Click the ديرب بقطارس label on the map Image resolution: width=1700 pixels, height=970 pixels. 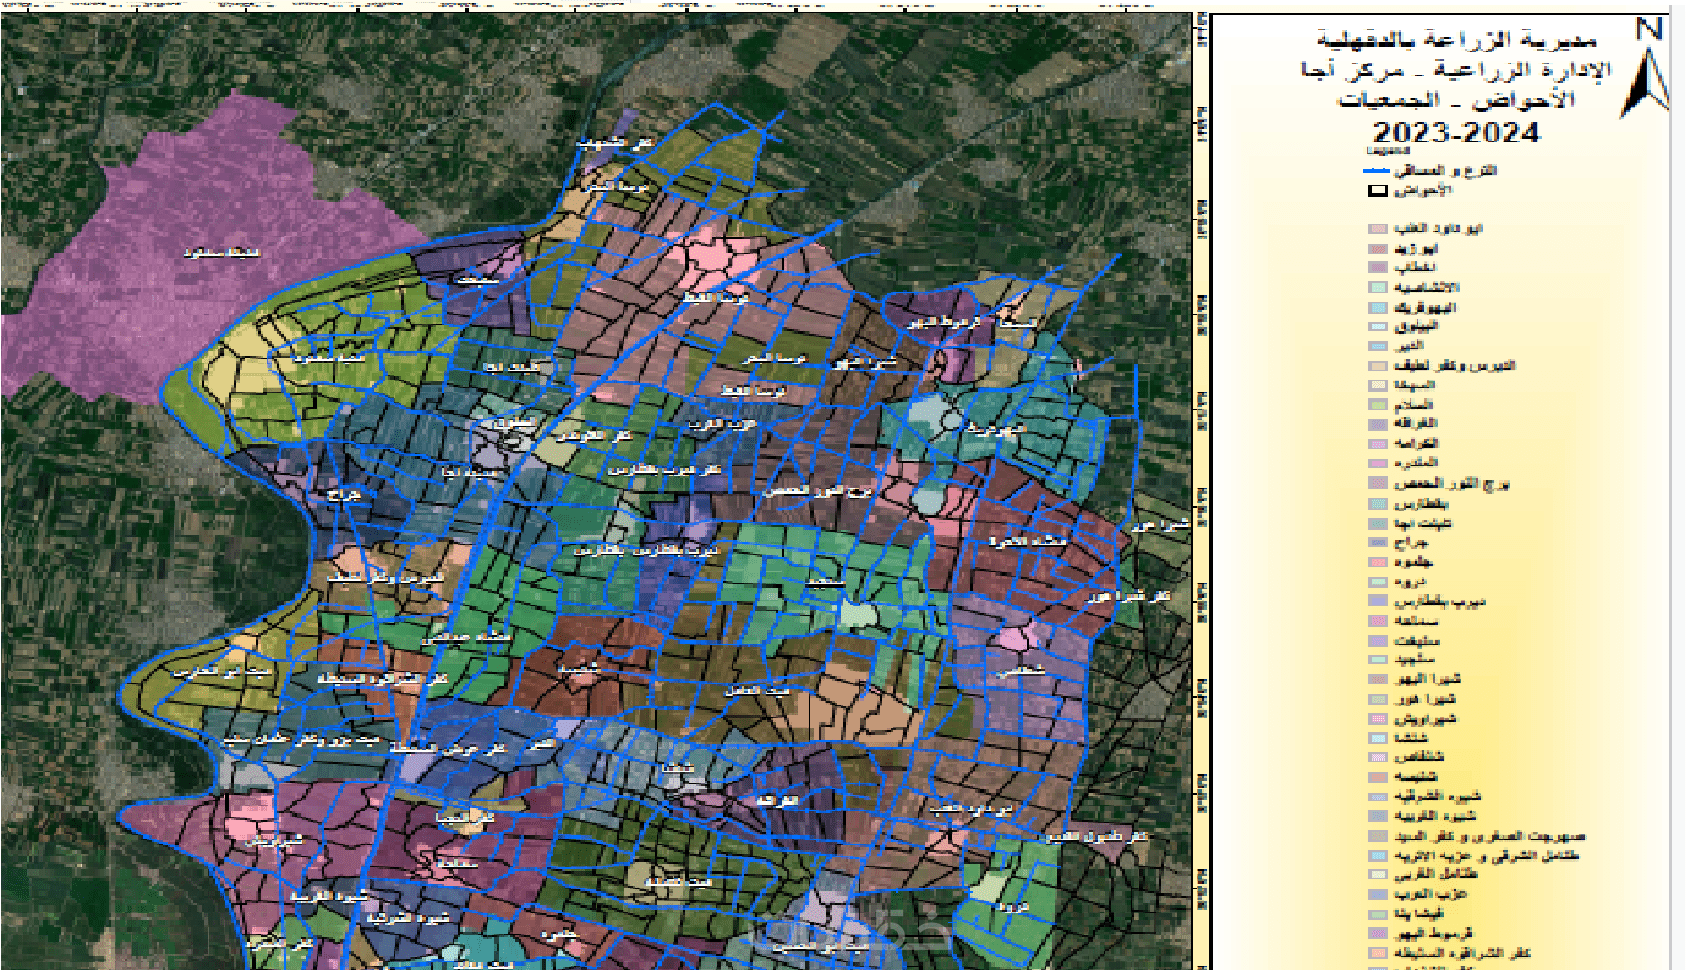[647, 550]
